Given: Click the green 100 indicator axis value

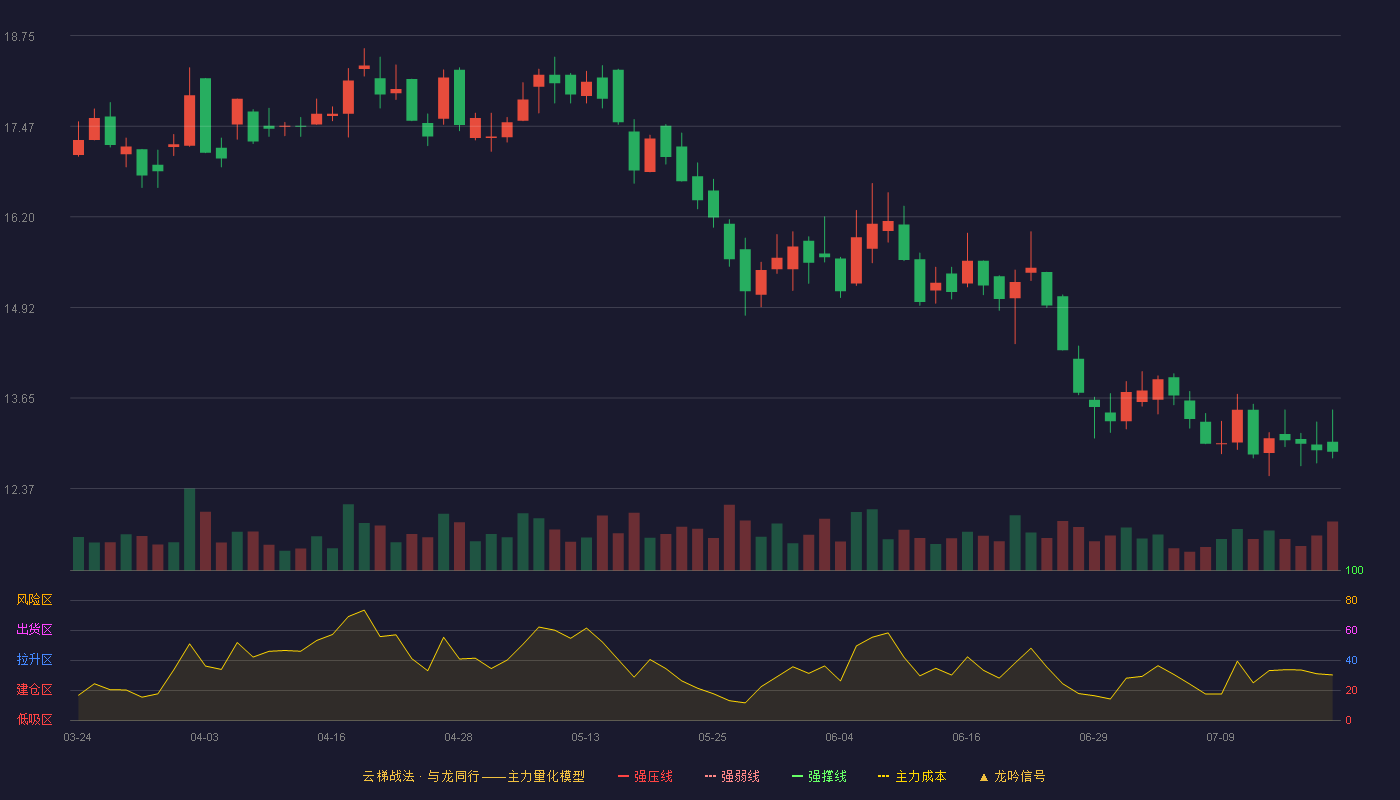Looking at the screenshot, I should coord(1354,571).
